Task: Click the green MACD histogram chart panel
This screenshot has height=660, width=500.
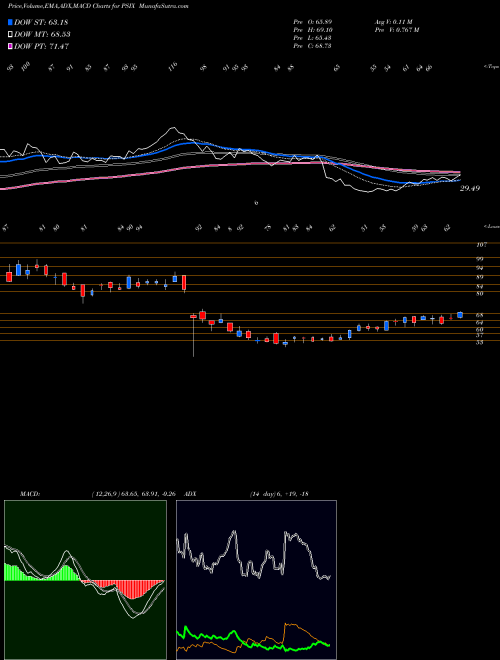Action: [85, 580]
